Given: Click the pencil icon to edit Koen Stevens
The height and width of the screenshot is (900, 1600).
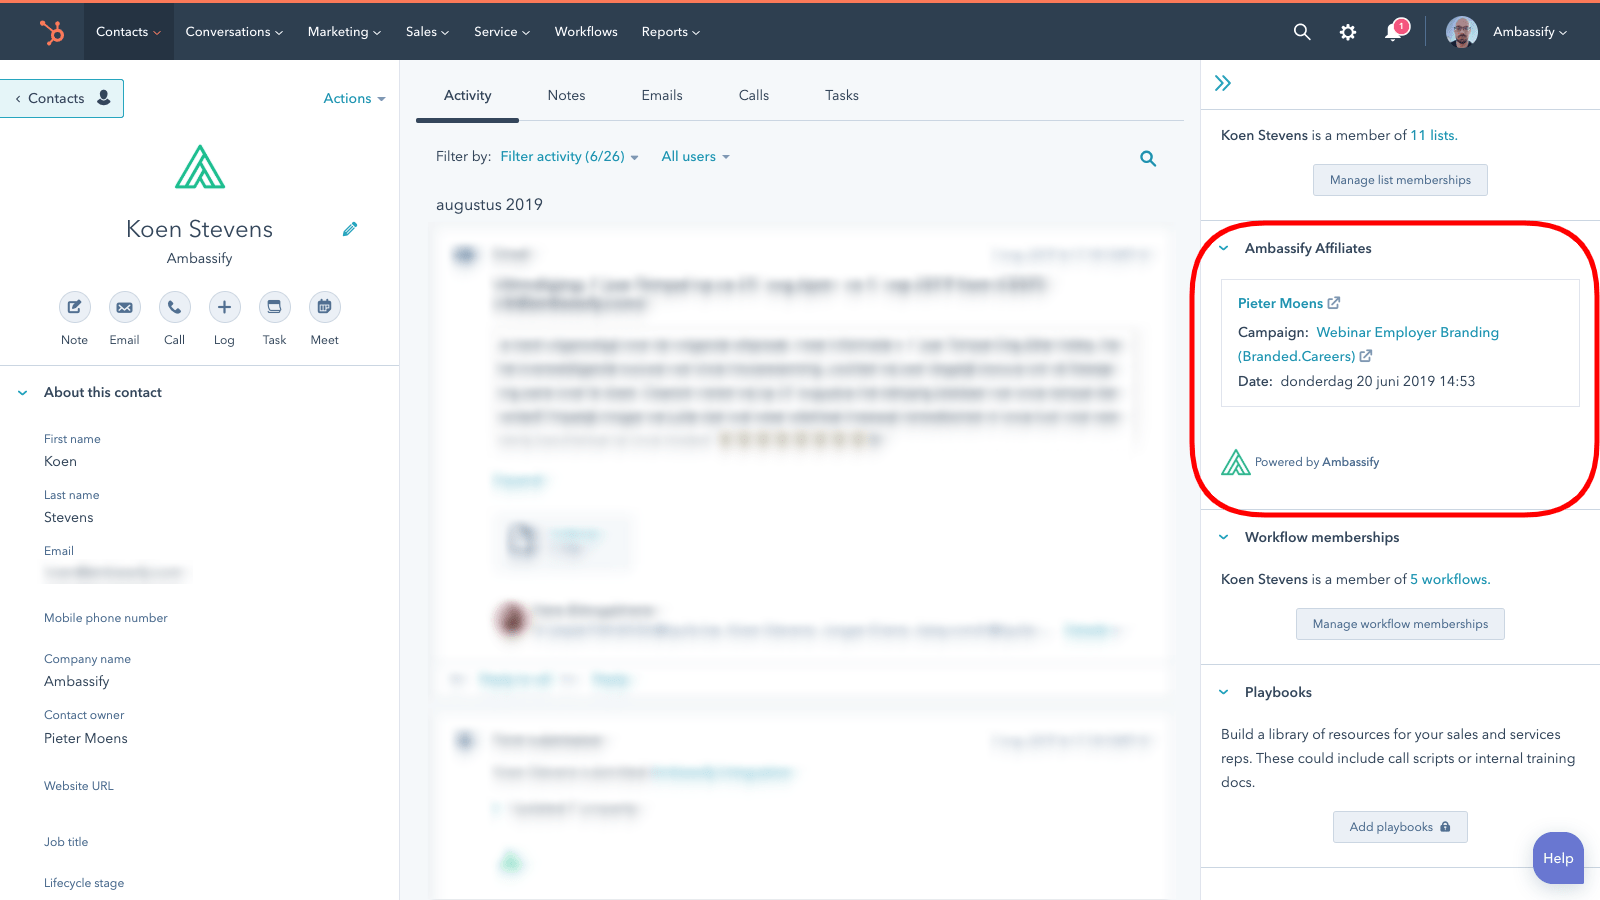Looking at the screenshot, I should pos(350,229).
